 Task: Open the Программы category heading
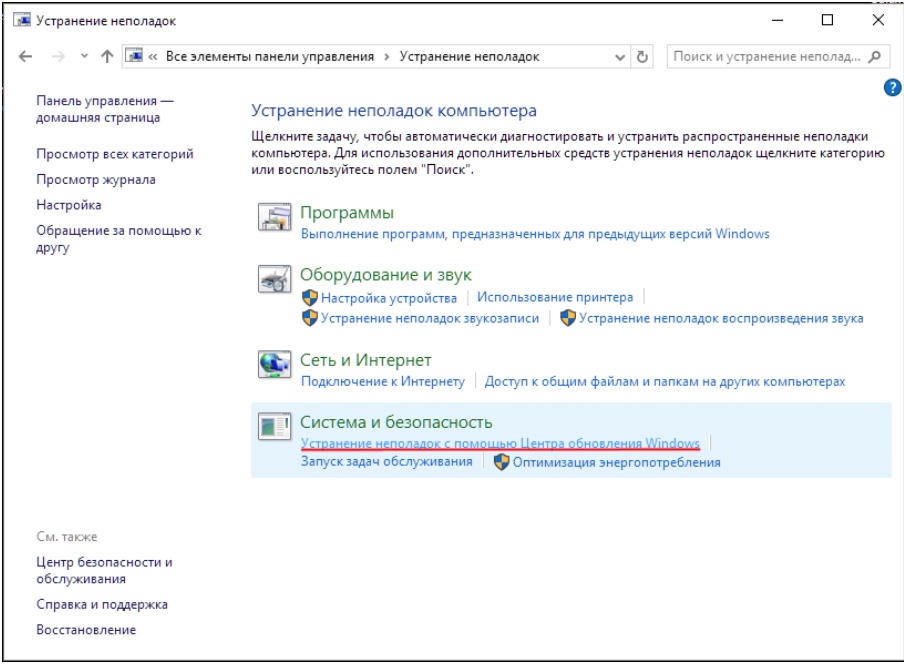[x=346, y=213]
